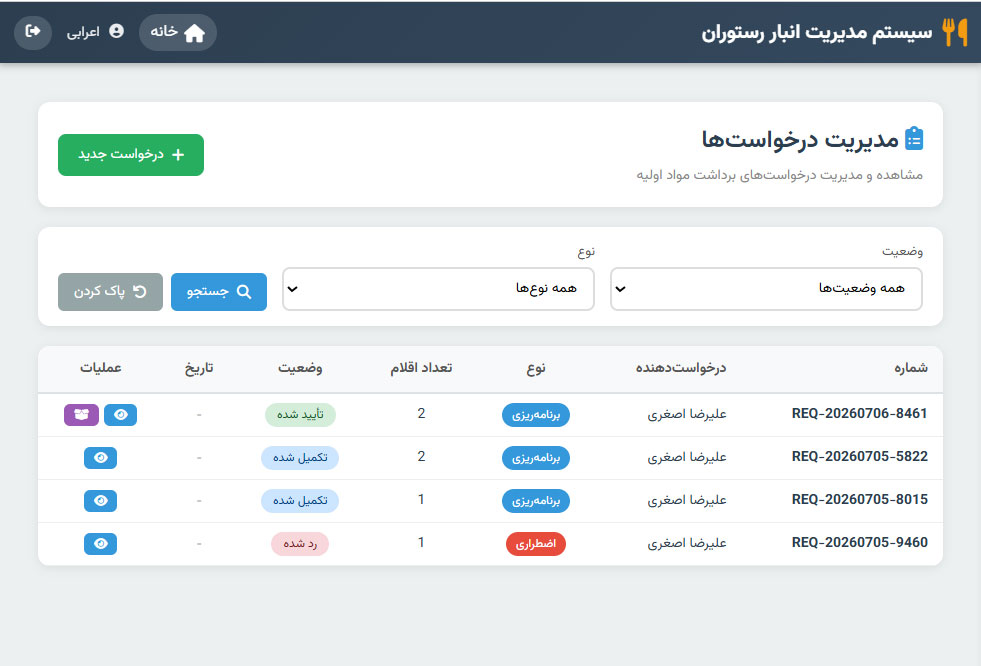Click the درخواست‌دهنده column header

[x=681, y=368]
